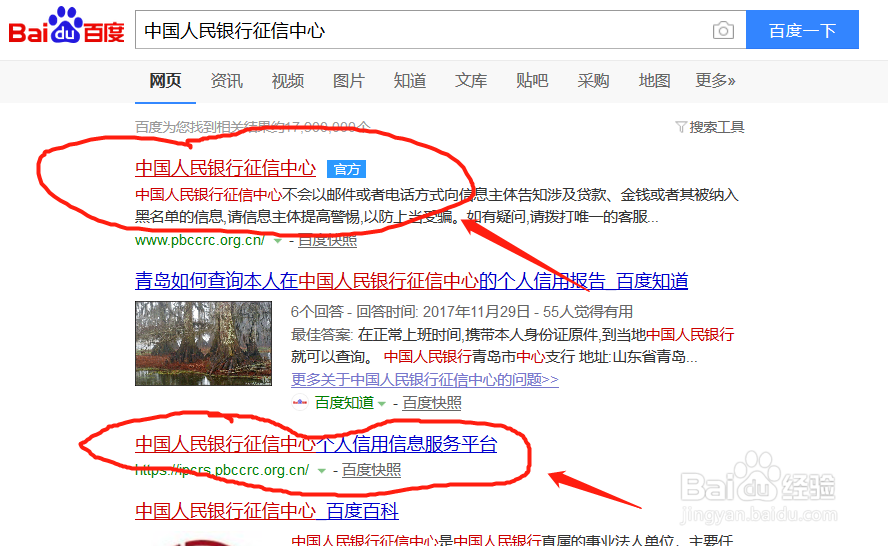Screen dimensions: 888x546
Task: Go to the 文库 tab
Action: click(x=471, y=81)
